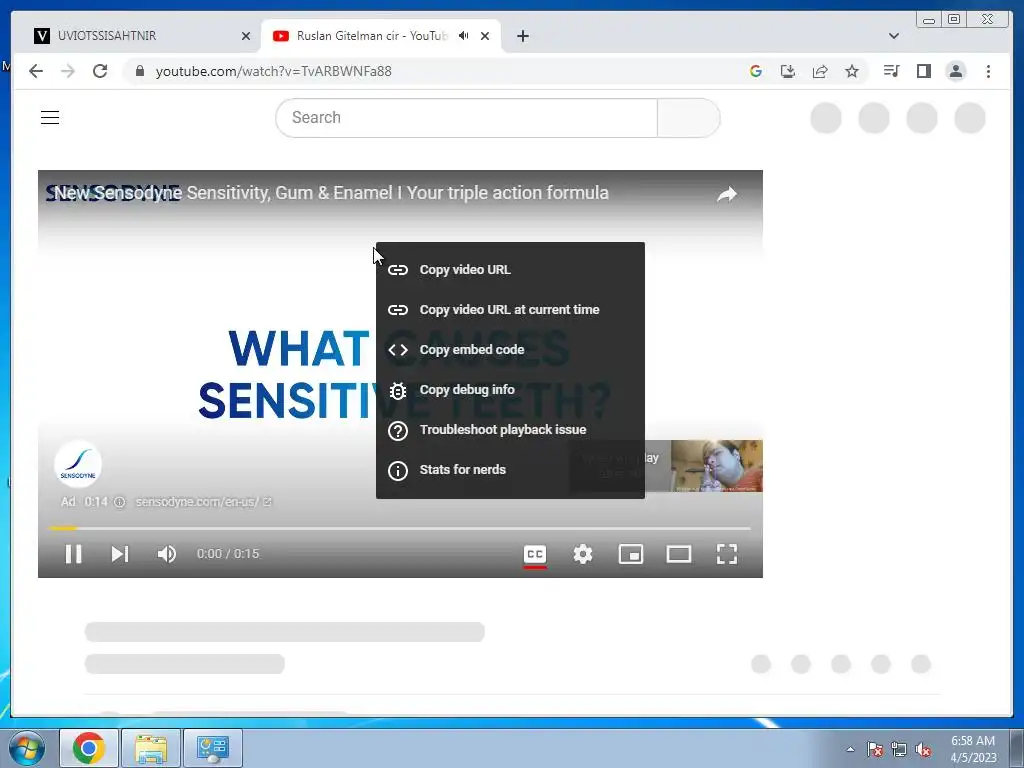The image size is (1024, 768).
Task: Click the ad title New Sensodyne Sensitivity
Action: coord(331,193)
